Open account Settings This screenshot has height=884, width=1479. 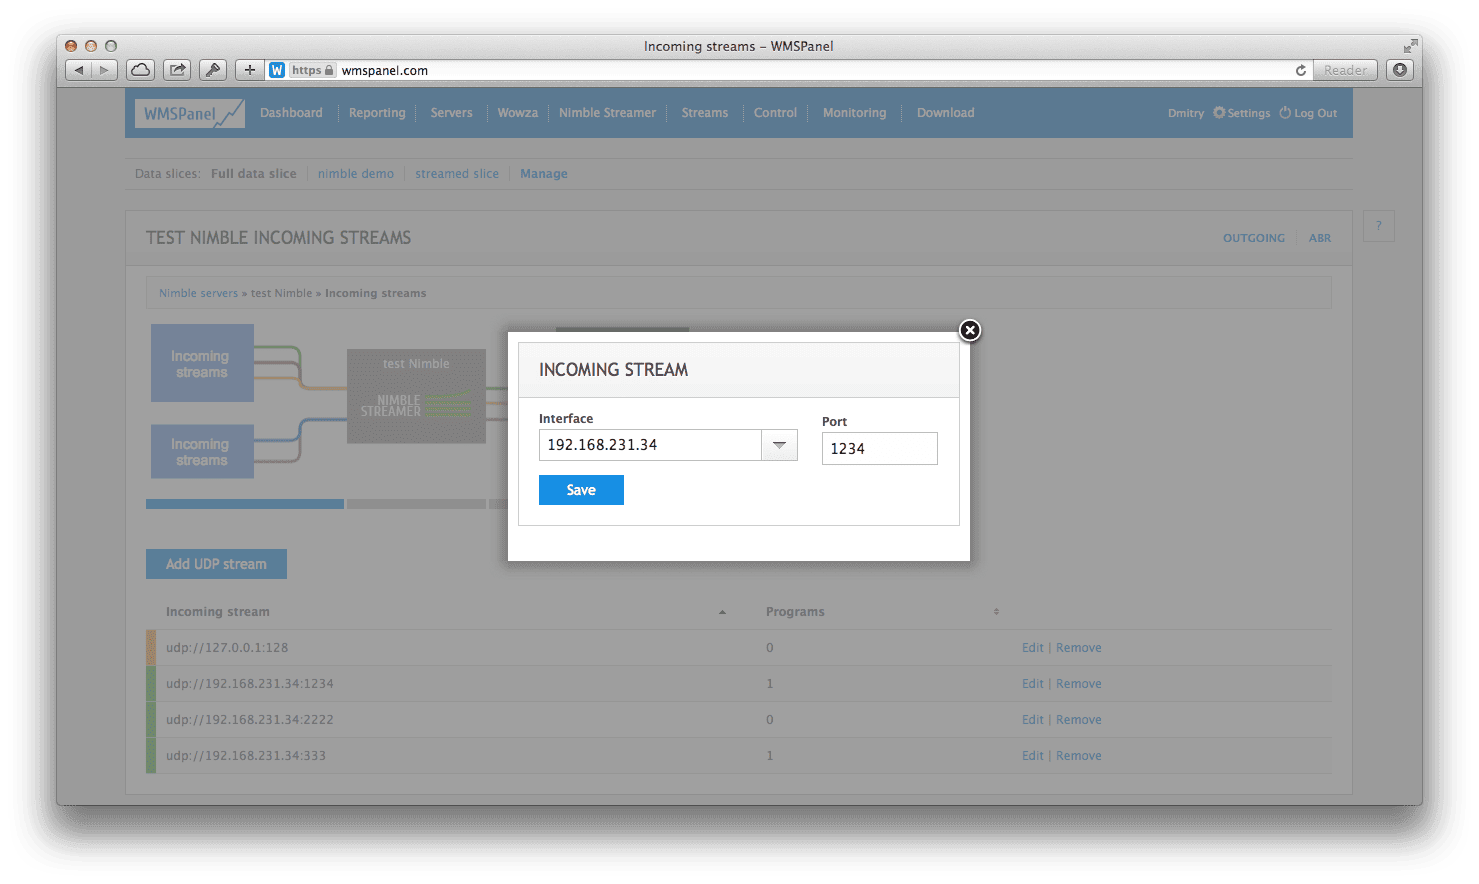[1242, 113]
